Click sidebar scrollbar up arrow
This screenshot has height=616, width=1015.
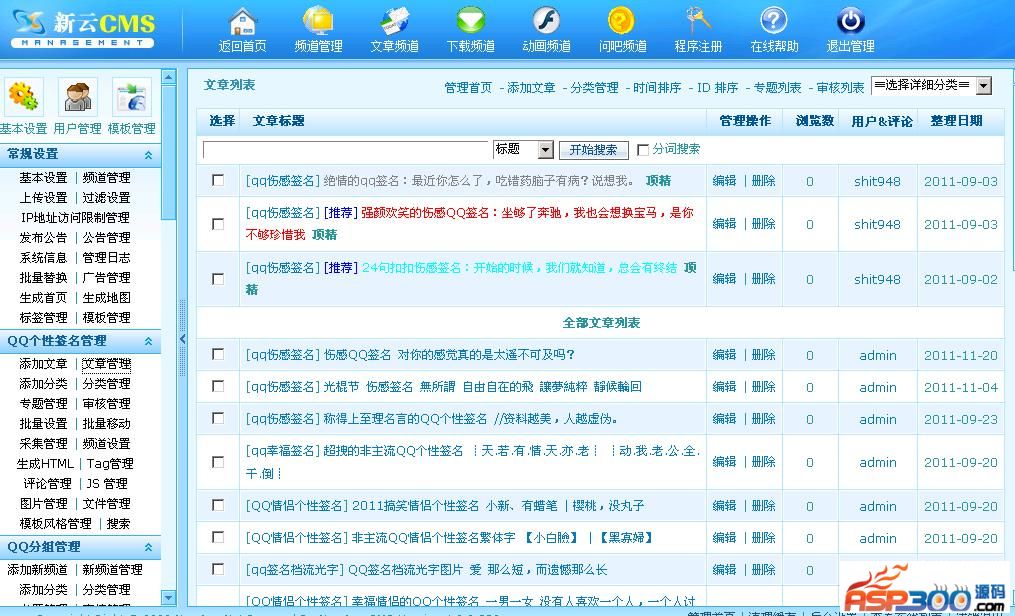click(168, 76)
